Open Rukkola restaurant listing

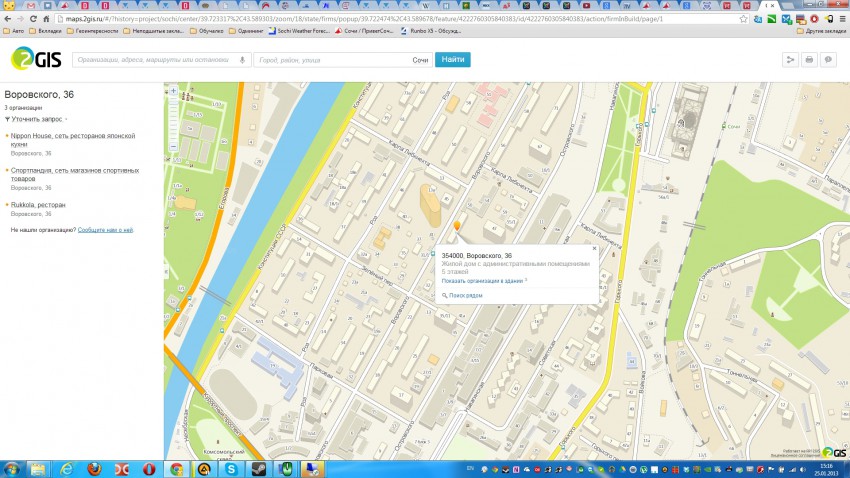click(x=38, y=205)
